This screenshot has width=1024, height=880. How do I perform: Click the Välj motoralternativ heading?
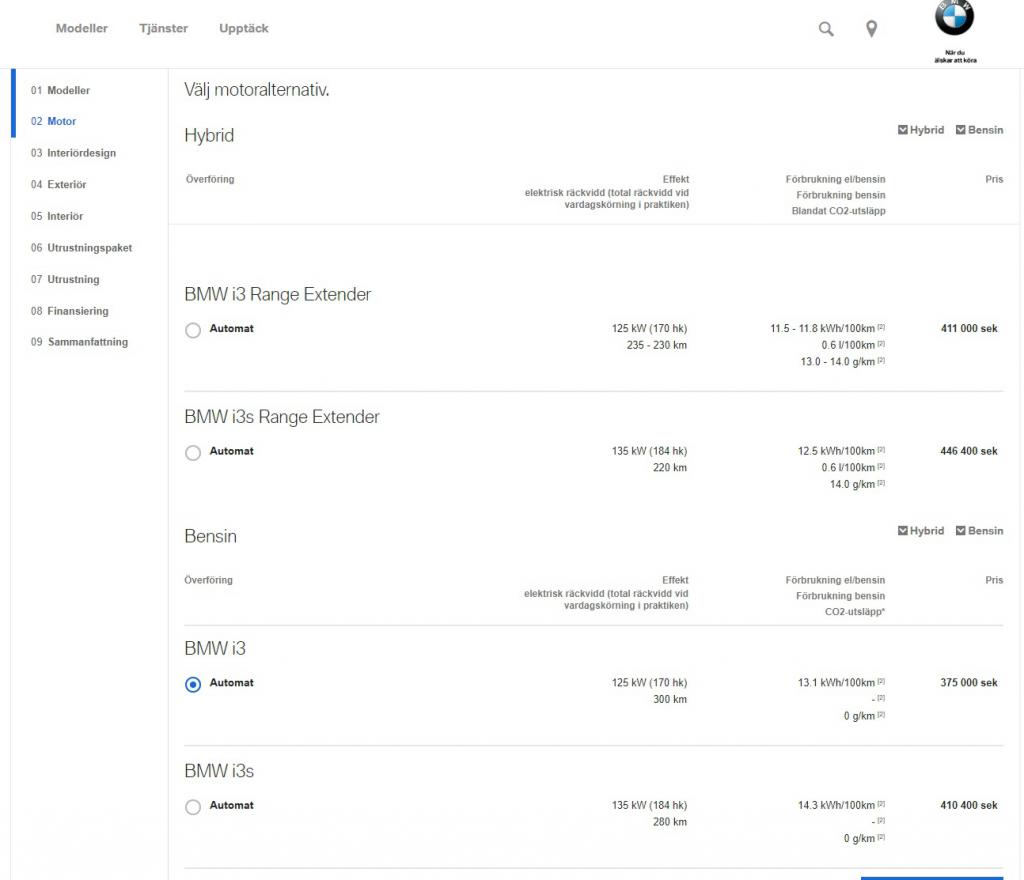257,90
